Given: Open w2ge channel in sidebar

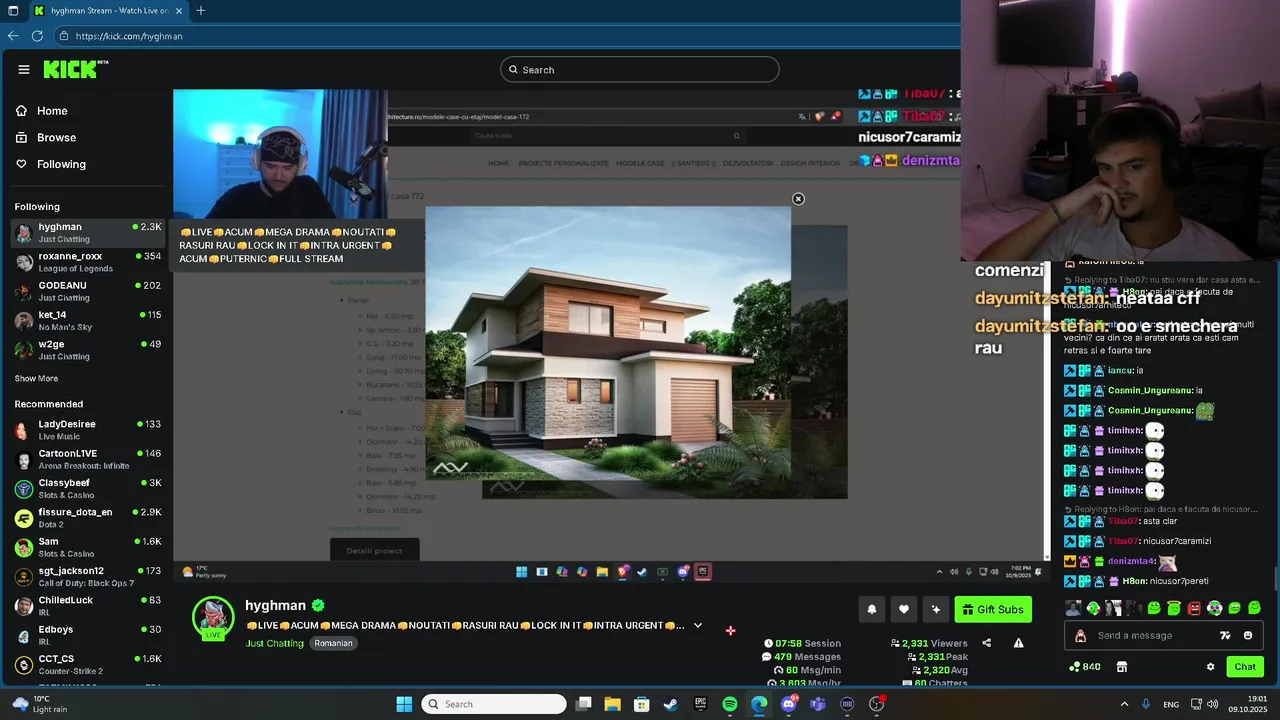Looking at the screenshot, I should [x=88, y=350].
